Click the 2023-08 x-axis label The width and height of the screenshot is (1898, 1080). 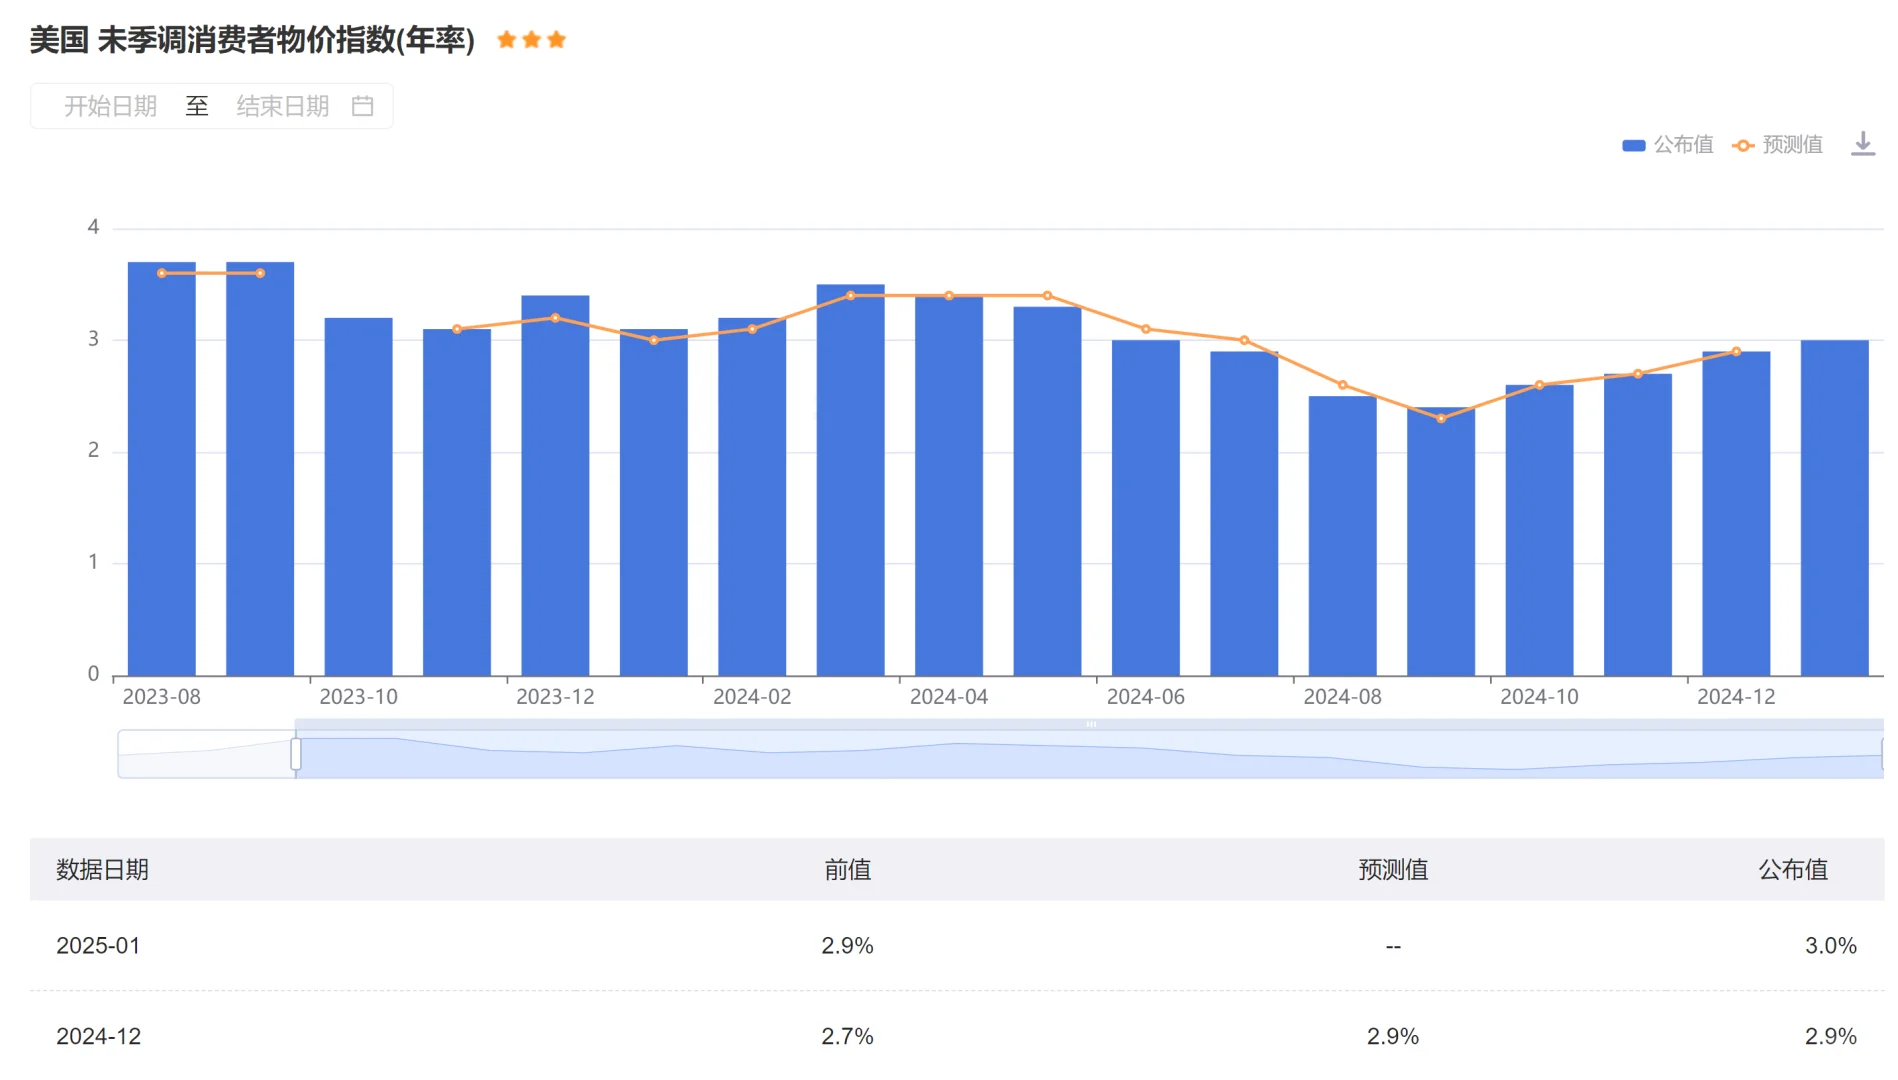coord(162,697)
